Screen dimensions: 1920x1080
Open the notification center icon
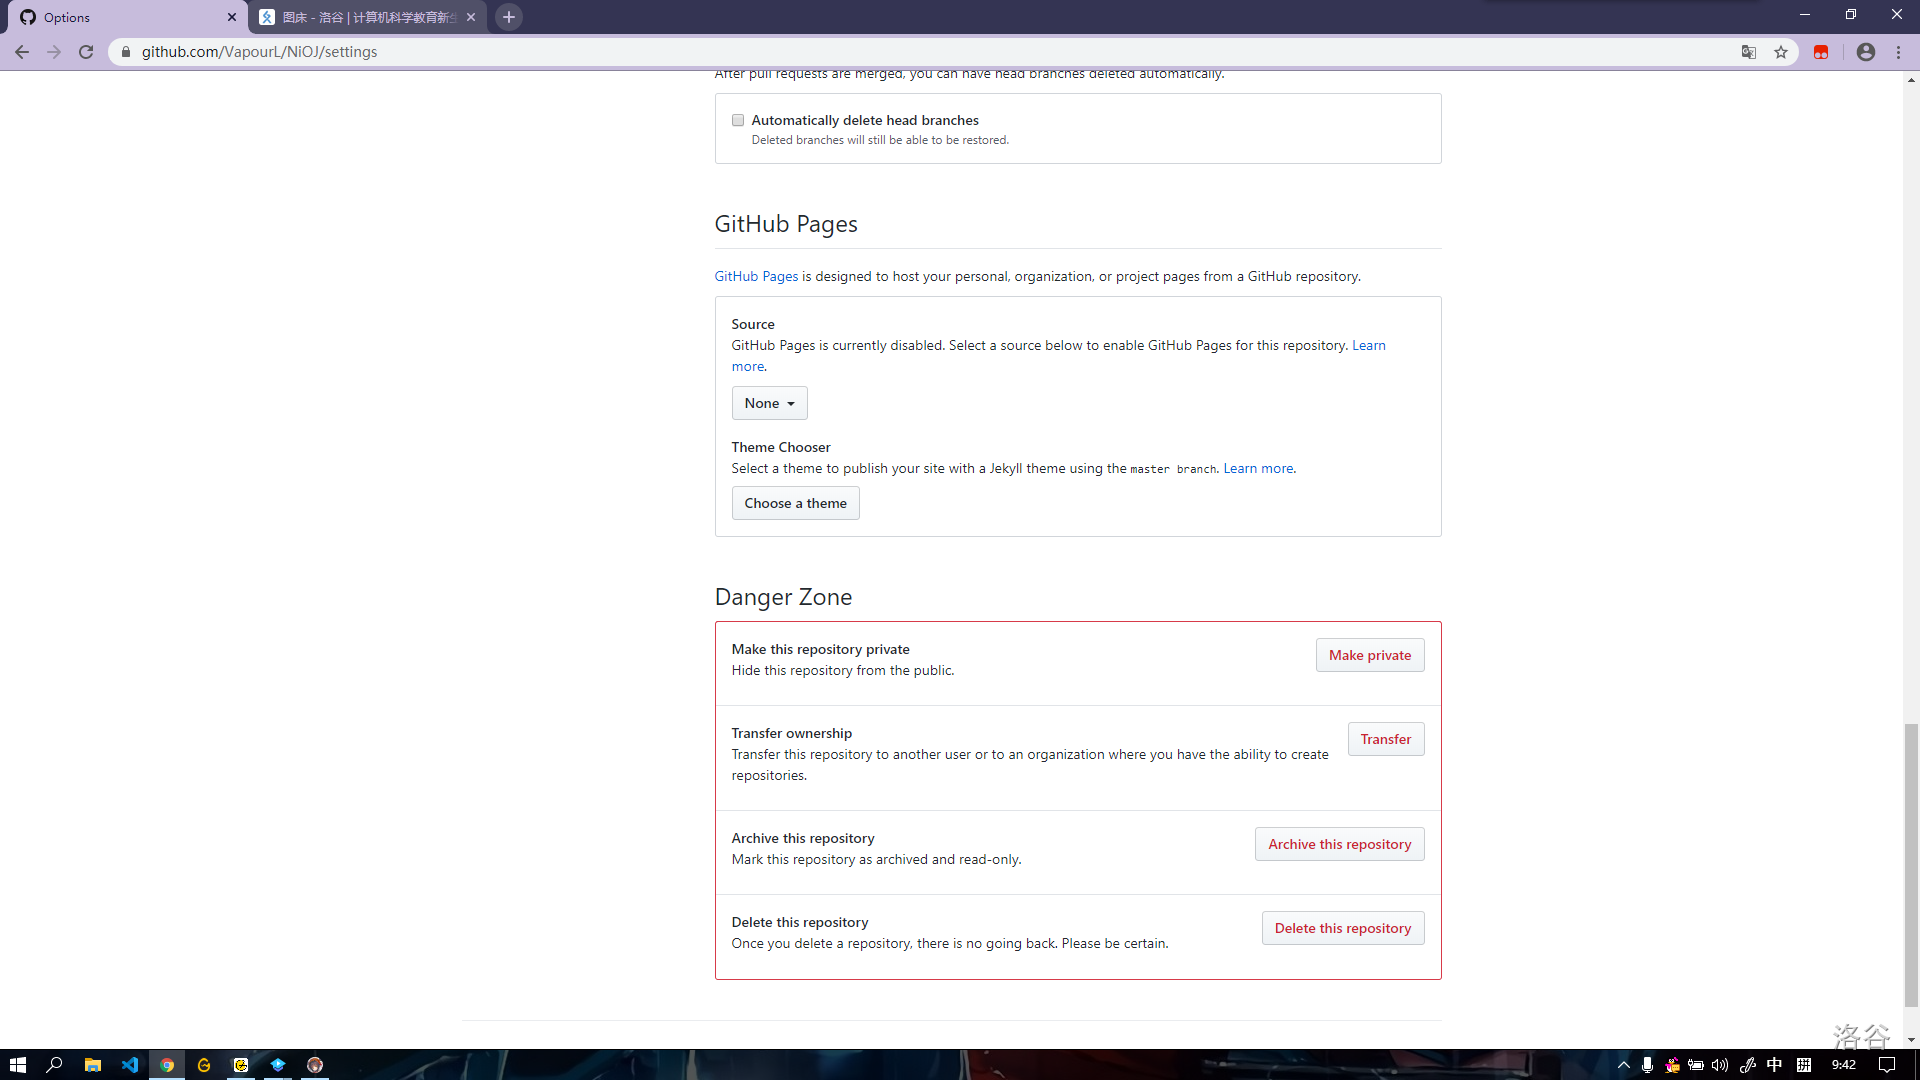[1887, 1065]
